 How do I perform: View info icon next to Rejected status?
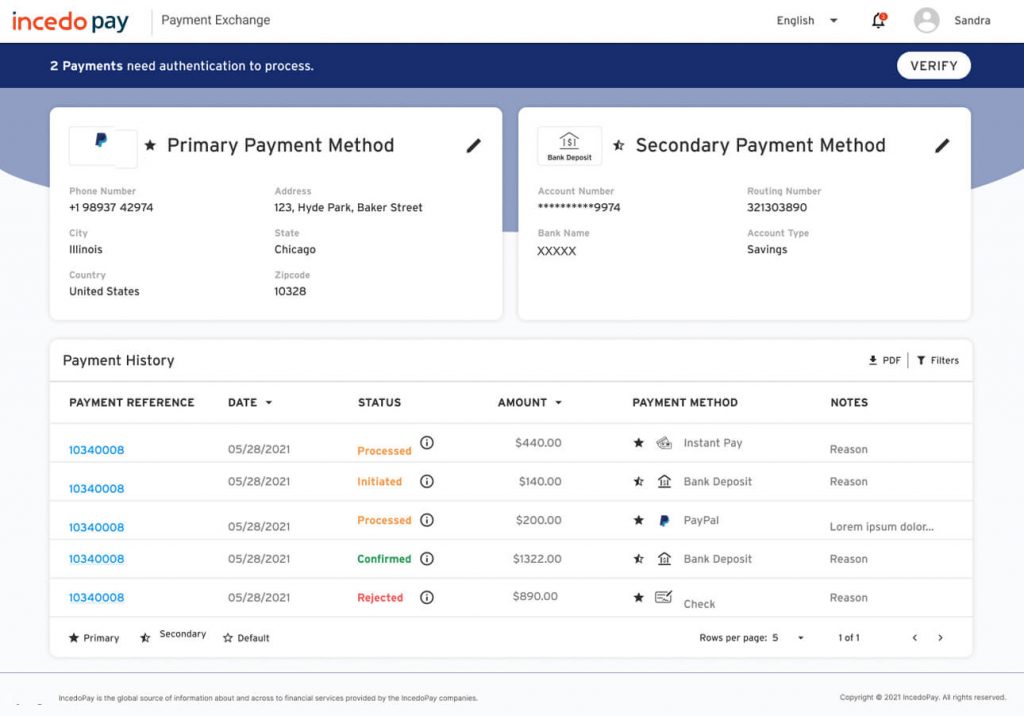click(426, 597)
